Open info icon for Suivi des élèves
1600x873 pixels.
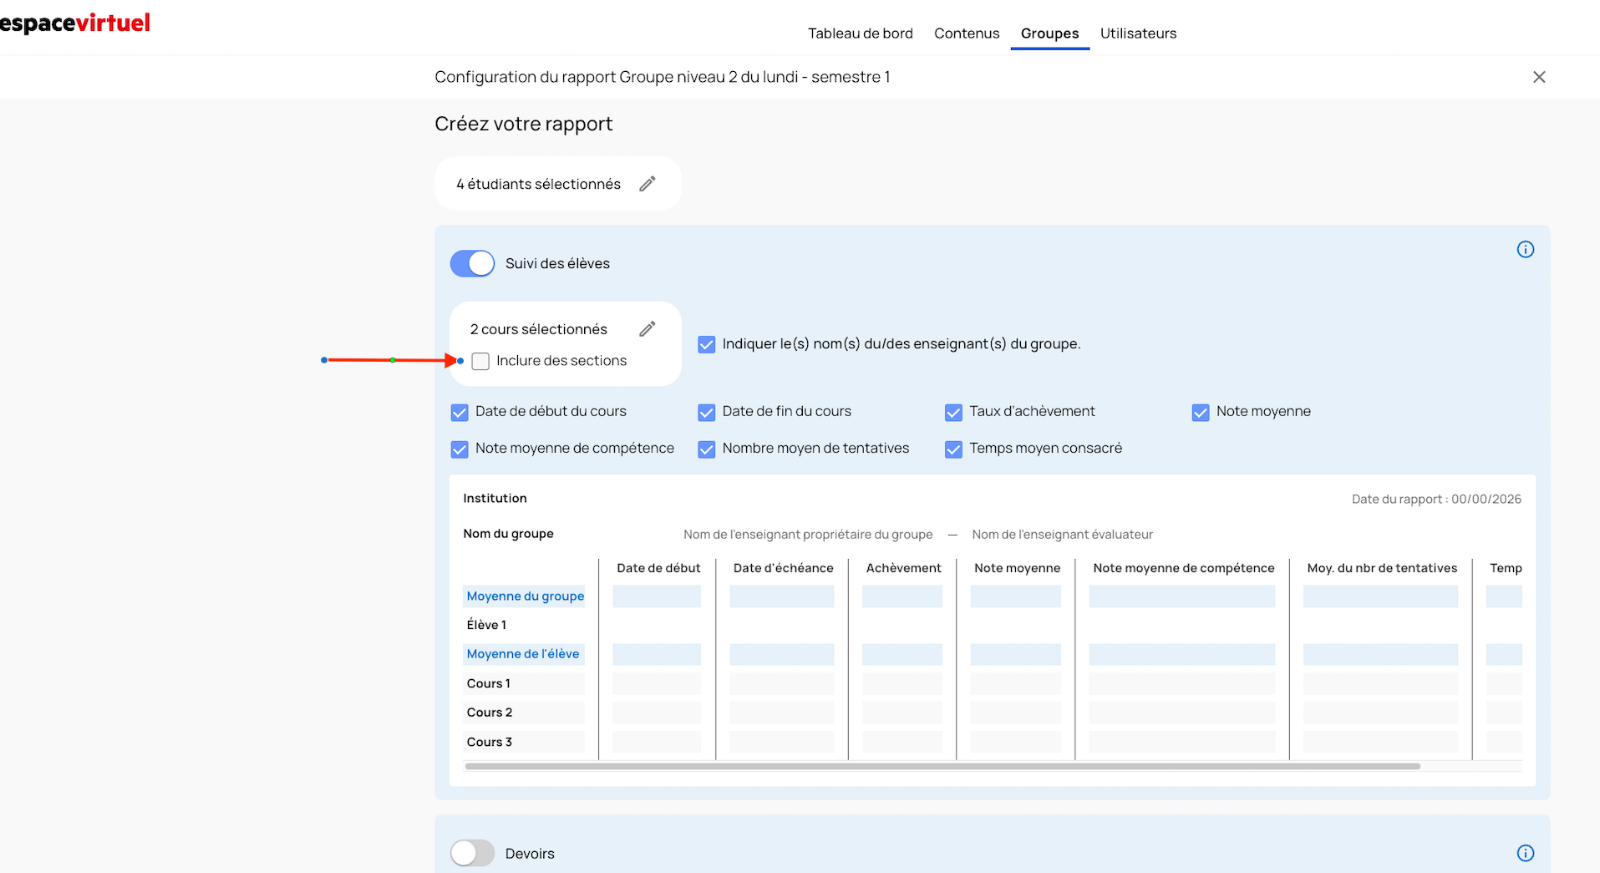coord(1525,250)
